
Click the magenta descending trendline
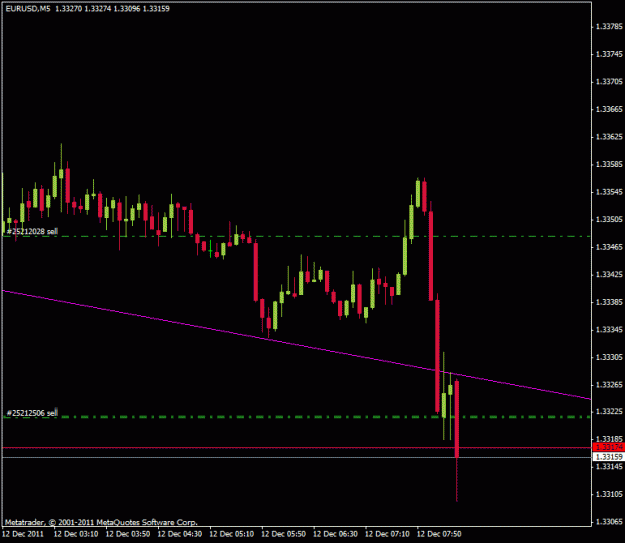(296, 344)
